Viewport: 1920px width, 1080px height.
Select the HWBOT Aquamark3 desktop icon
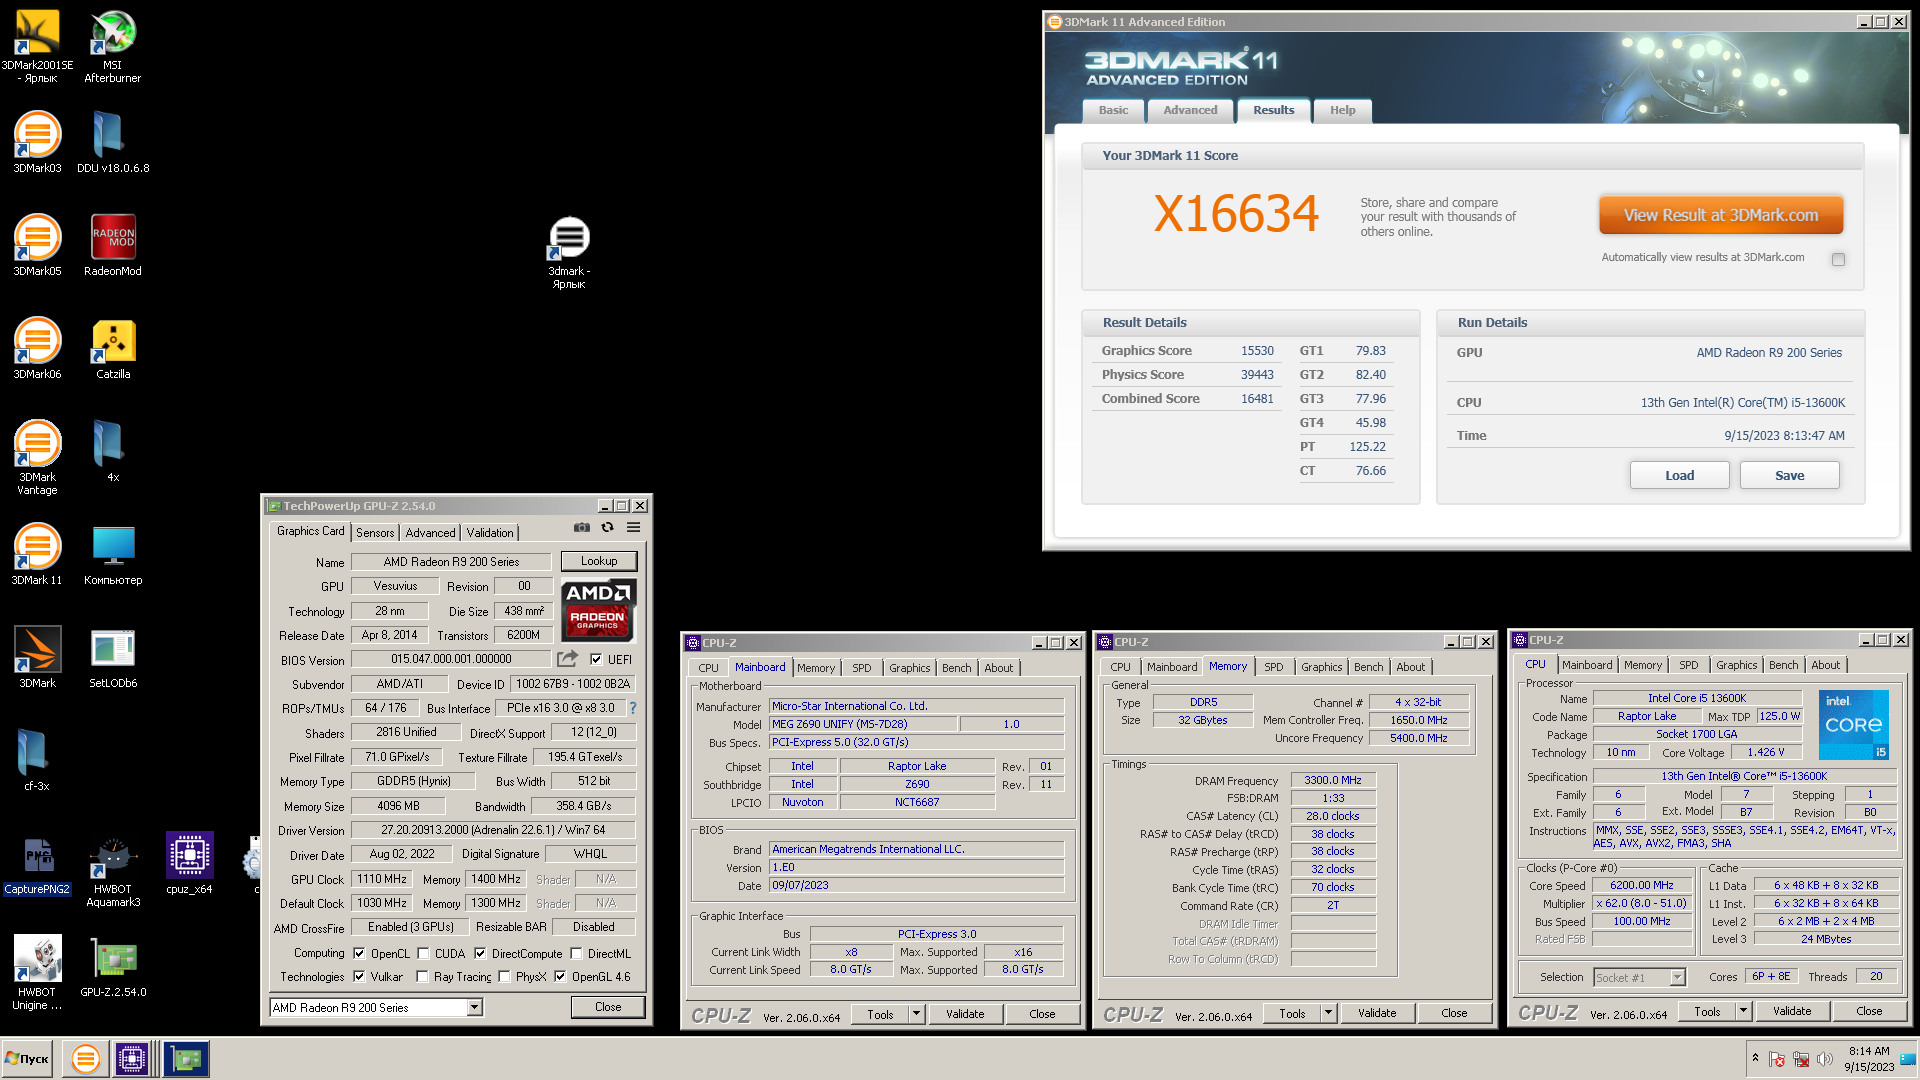(x=113, y=871)
